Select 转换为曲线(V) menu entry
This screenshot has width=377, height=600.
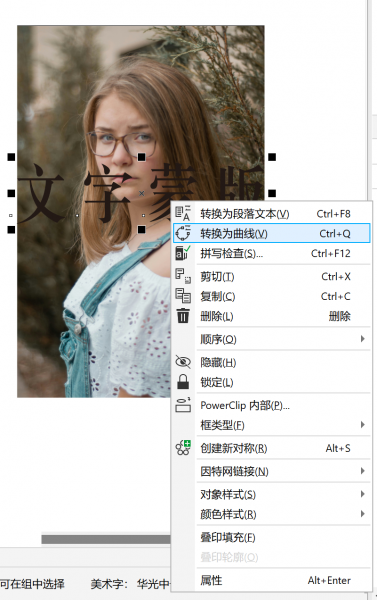click(x=272, y=233)
